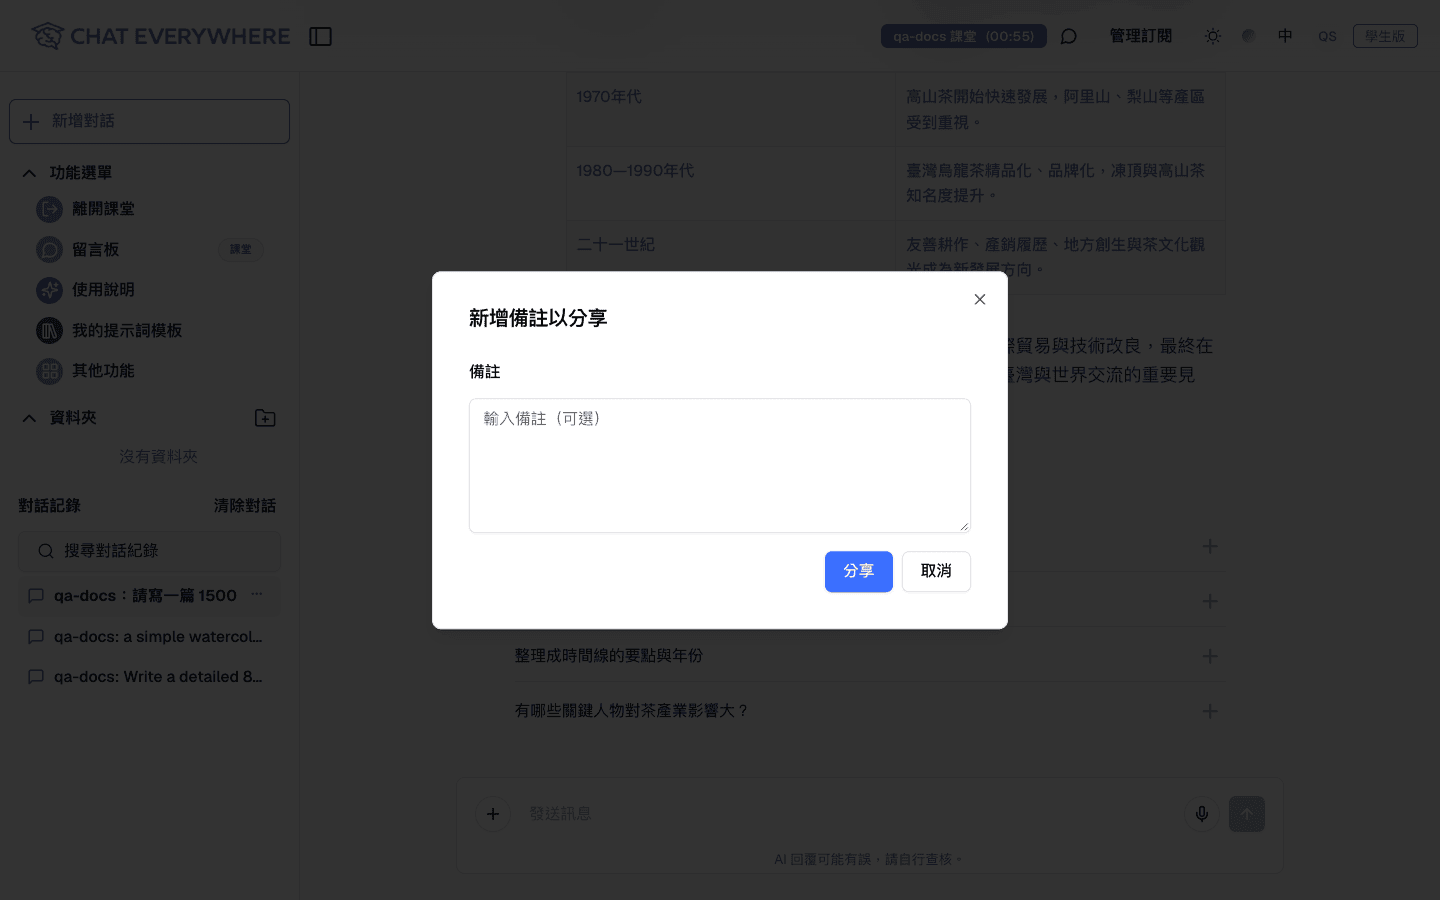The image size is (1440, 900).
Task: Click the 搜尋對話紀錄 search field
Action: click(150, 551)
